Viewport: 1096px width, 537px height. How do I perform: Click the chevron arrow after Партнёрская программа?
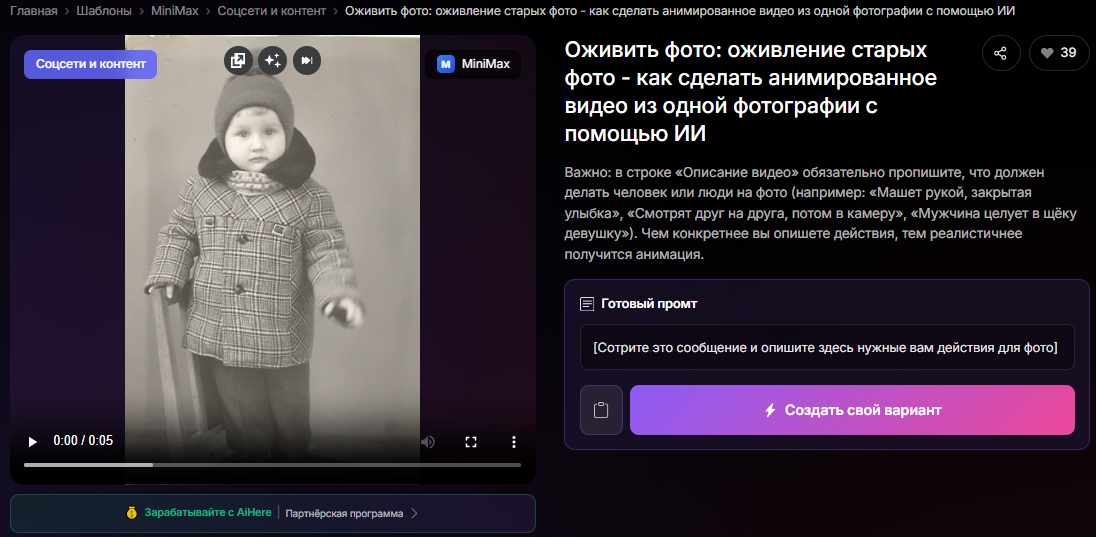tap(414, 513)
